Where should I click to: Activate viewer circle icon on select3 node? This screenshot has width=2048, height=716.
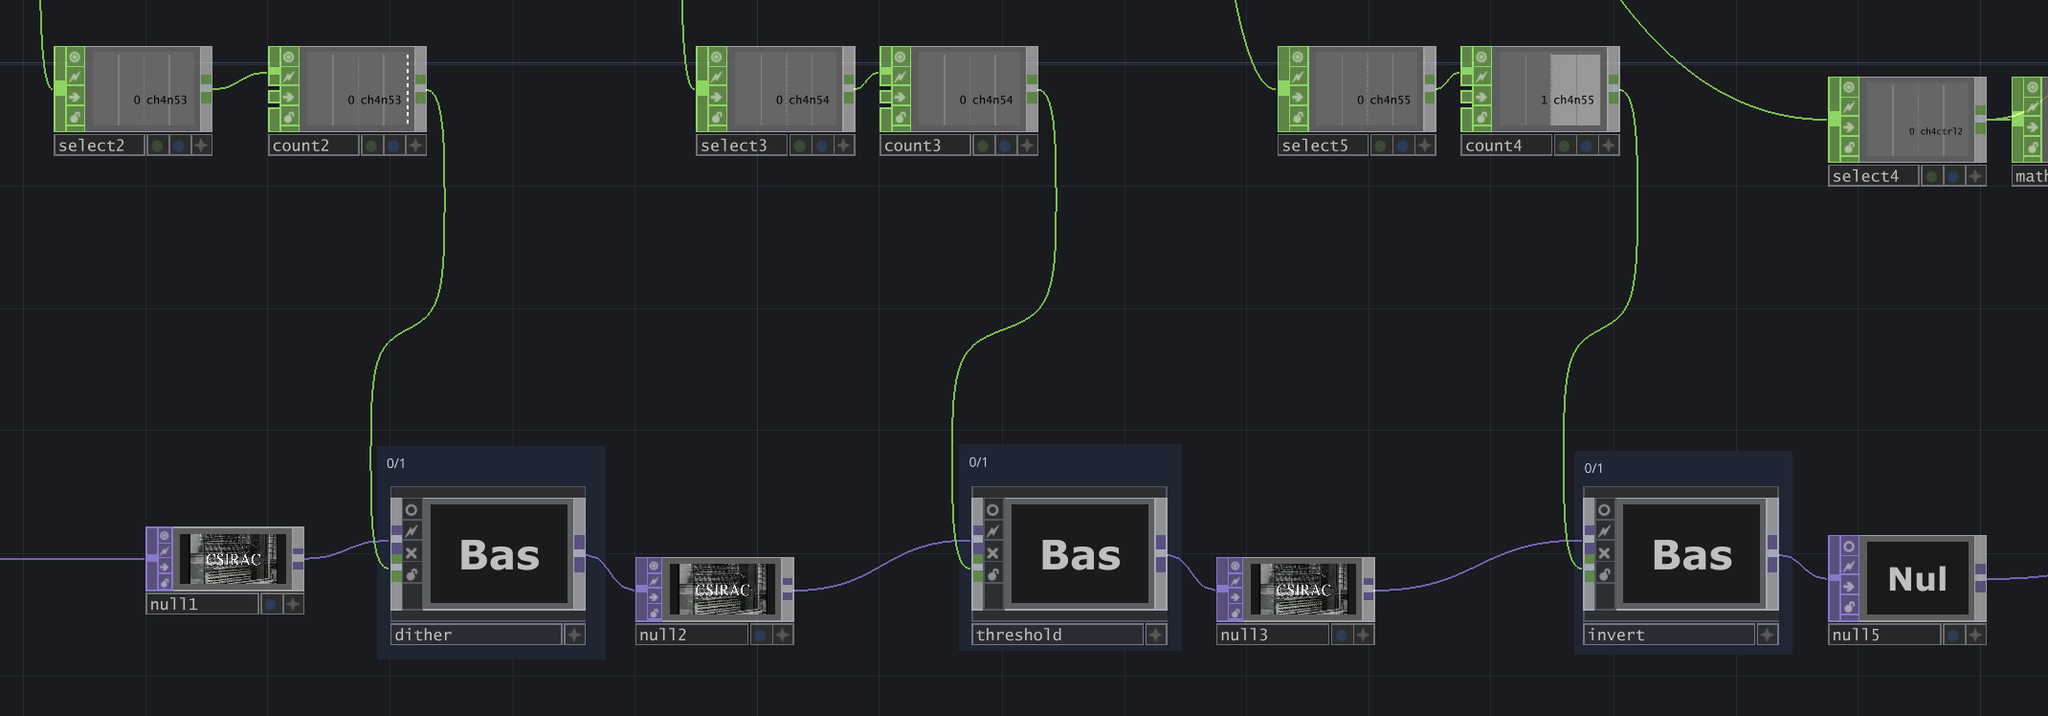[x=717, y=57]
